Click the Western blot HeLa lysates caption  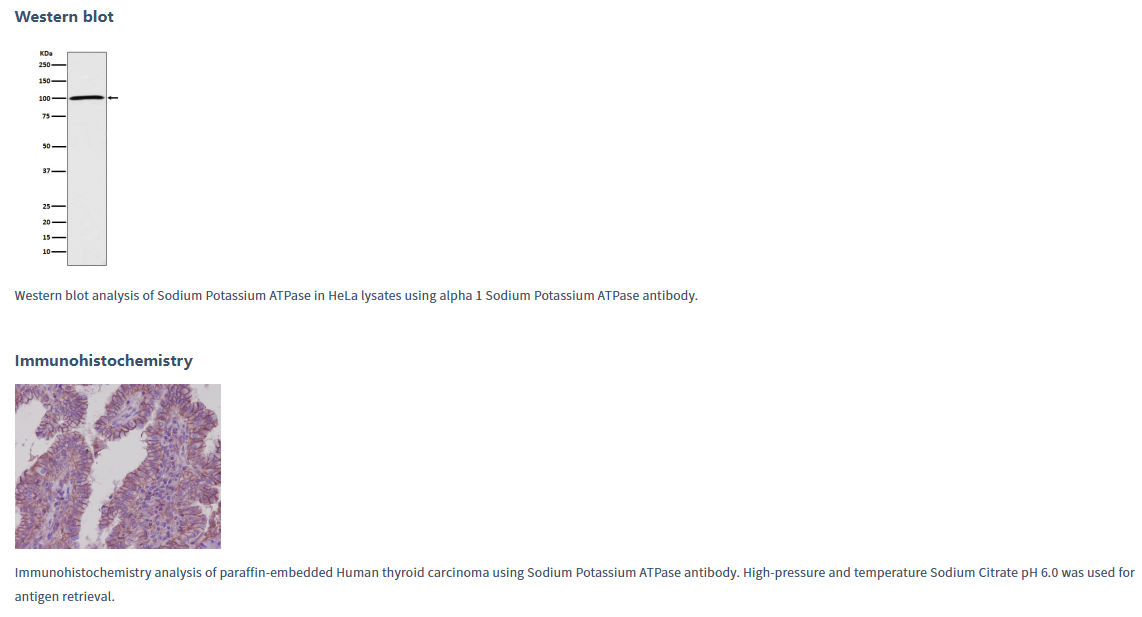pyautogui.click(x=356, y=296)
